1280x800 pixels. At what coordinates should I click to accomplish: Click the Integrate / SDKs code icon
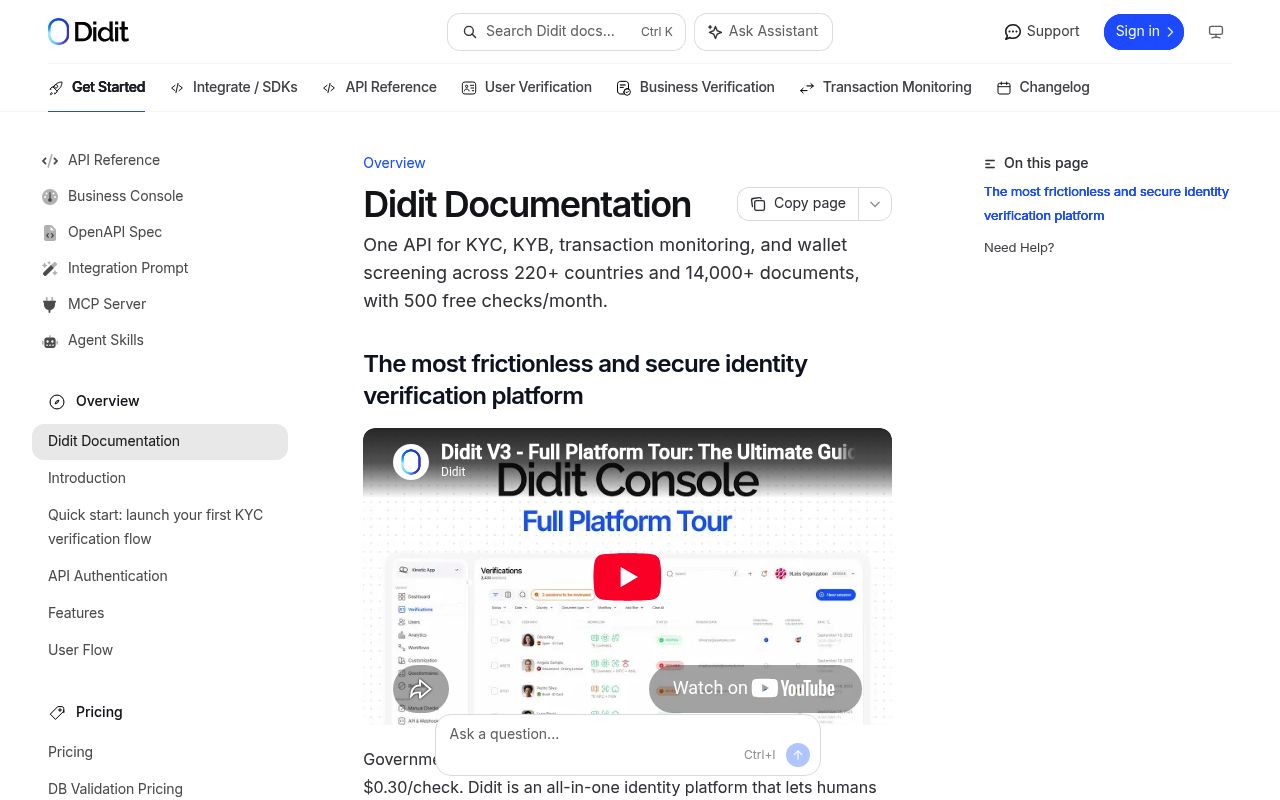177,88
